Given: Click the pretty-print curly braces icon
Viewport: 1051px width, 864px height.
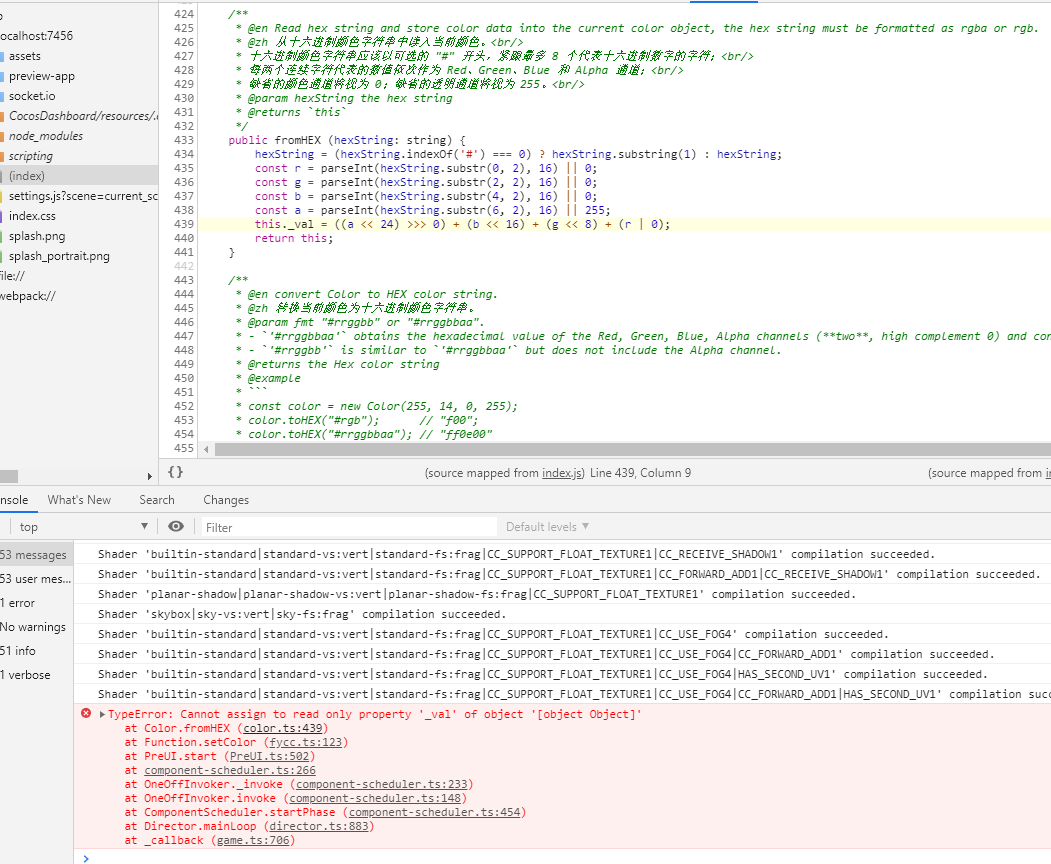Looking at the screenshot, I should [x=175, y=473].
